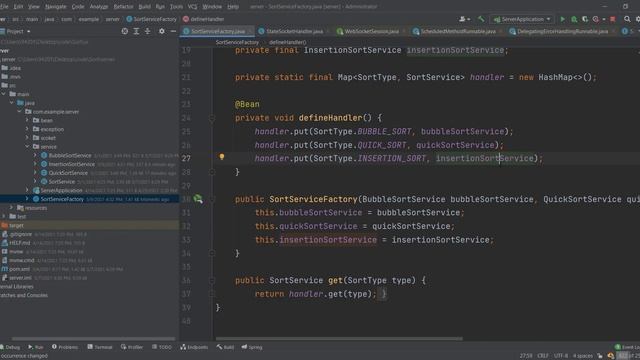Switch to WebSocketSession.java tab
The image size is (640, 360).
coord(371,31)
